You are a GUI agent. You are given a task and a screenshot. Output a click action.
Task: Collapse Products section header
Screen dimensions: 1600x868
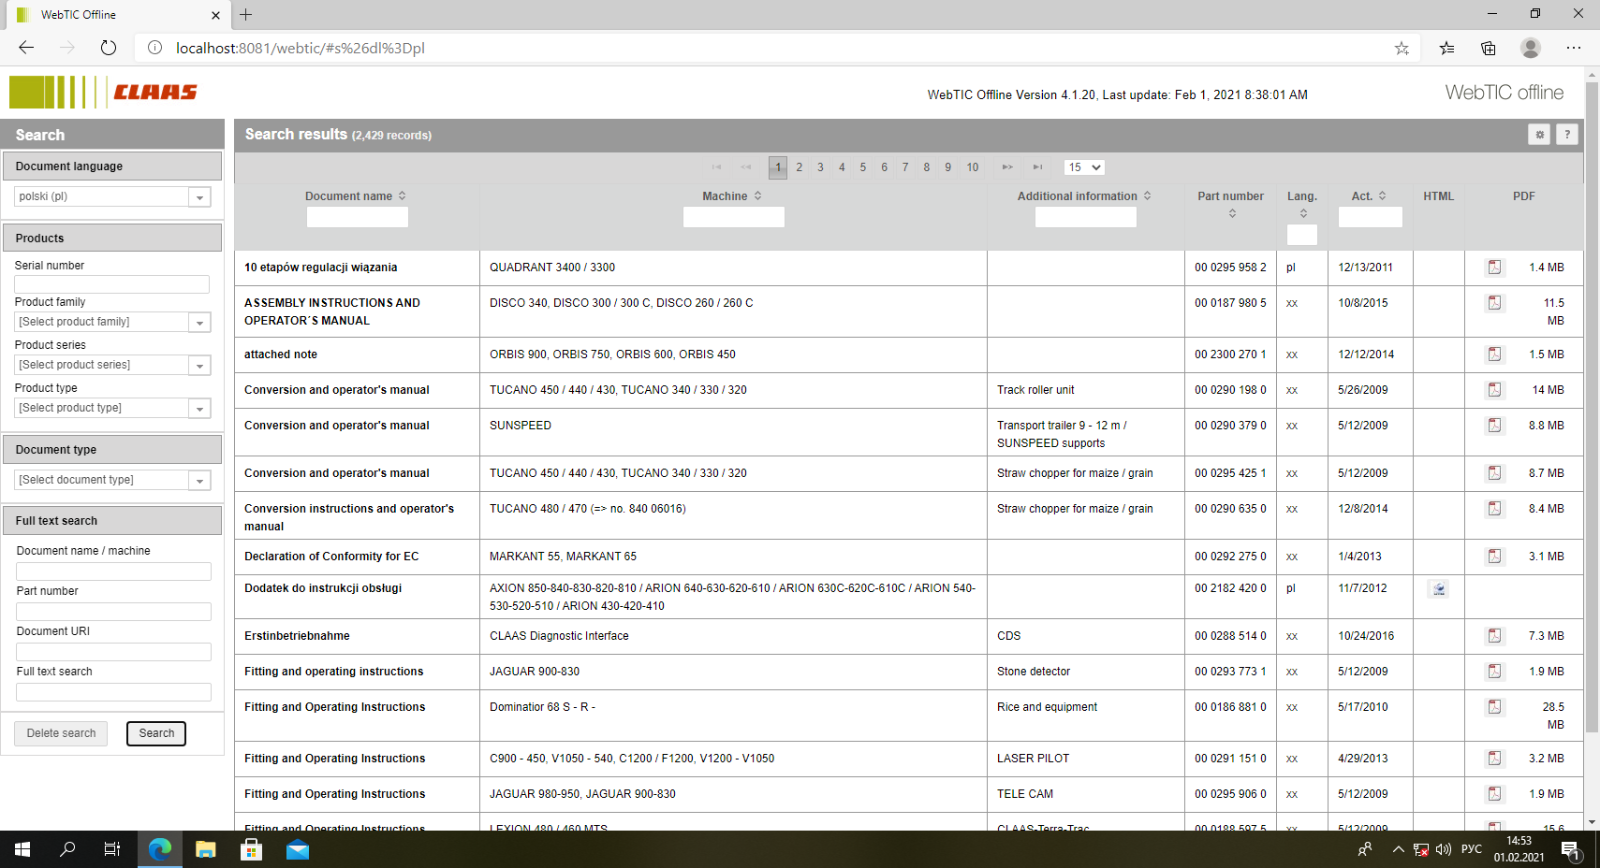[112, 238]
